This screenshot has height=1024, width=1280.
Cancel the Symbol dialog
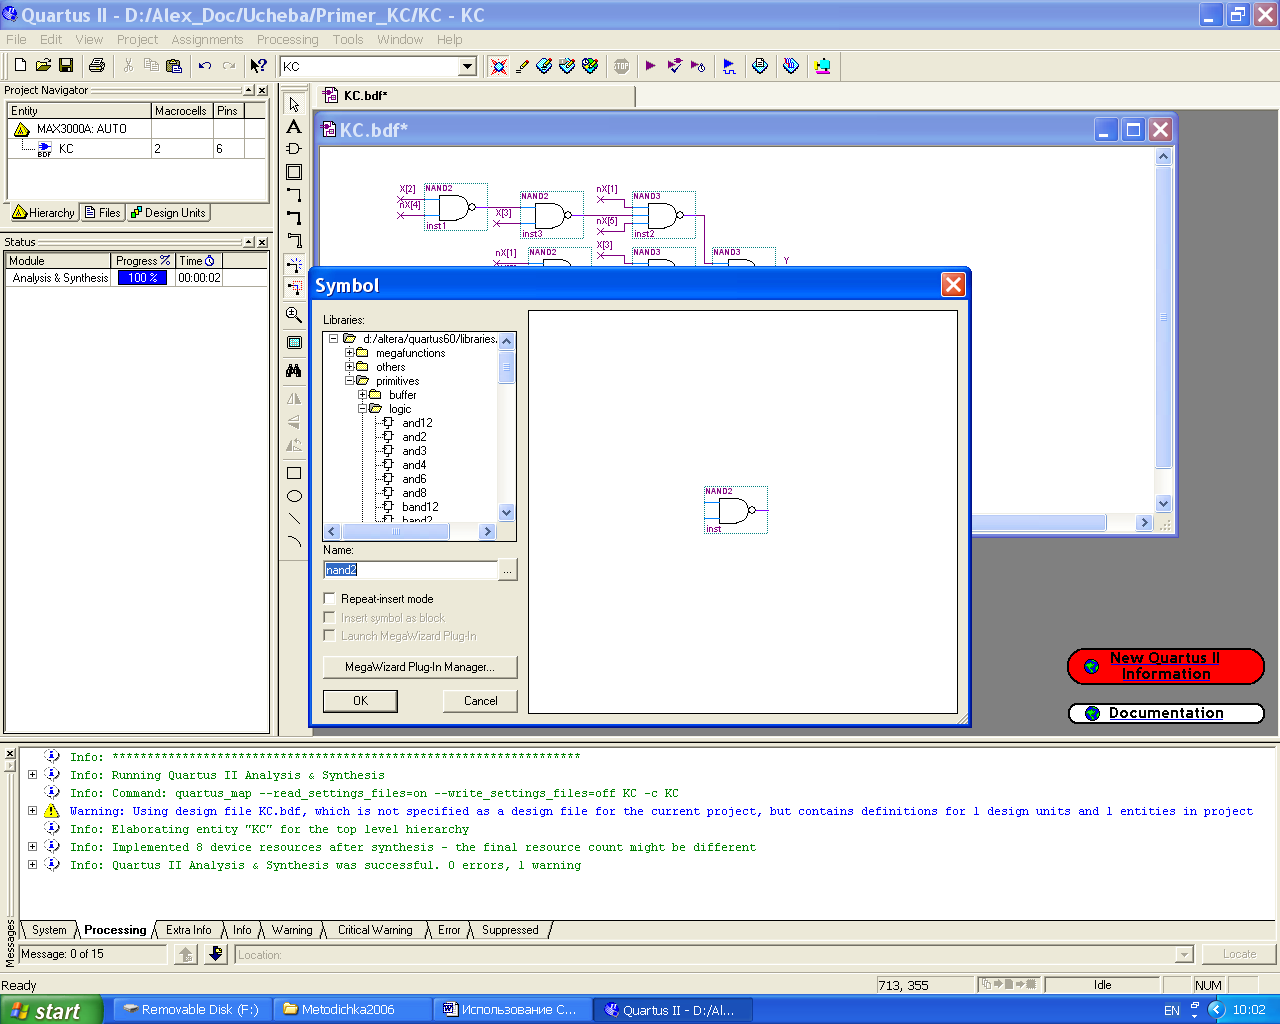[x=480, y=701]
